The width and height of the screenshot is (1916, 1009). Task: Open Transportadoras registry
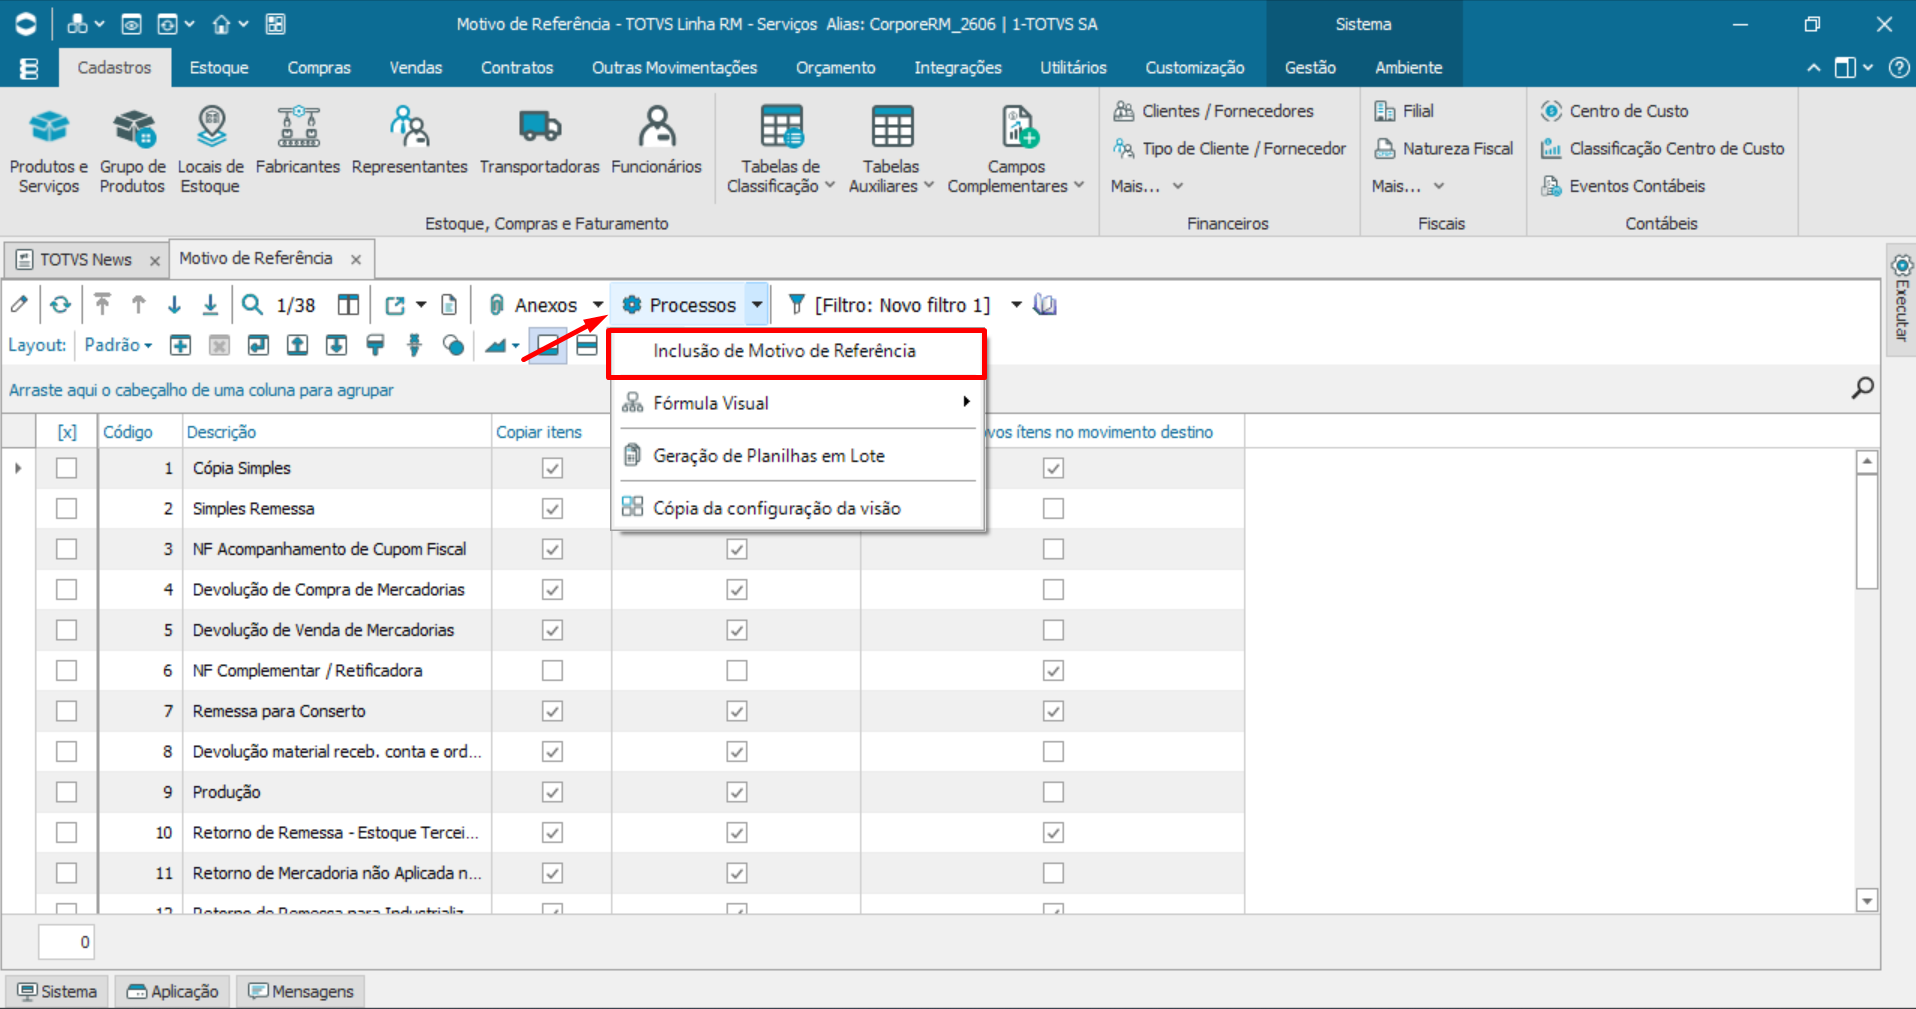(x=539, y=141)
